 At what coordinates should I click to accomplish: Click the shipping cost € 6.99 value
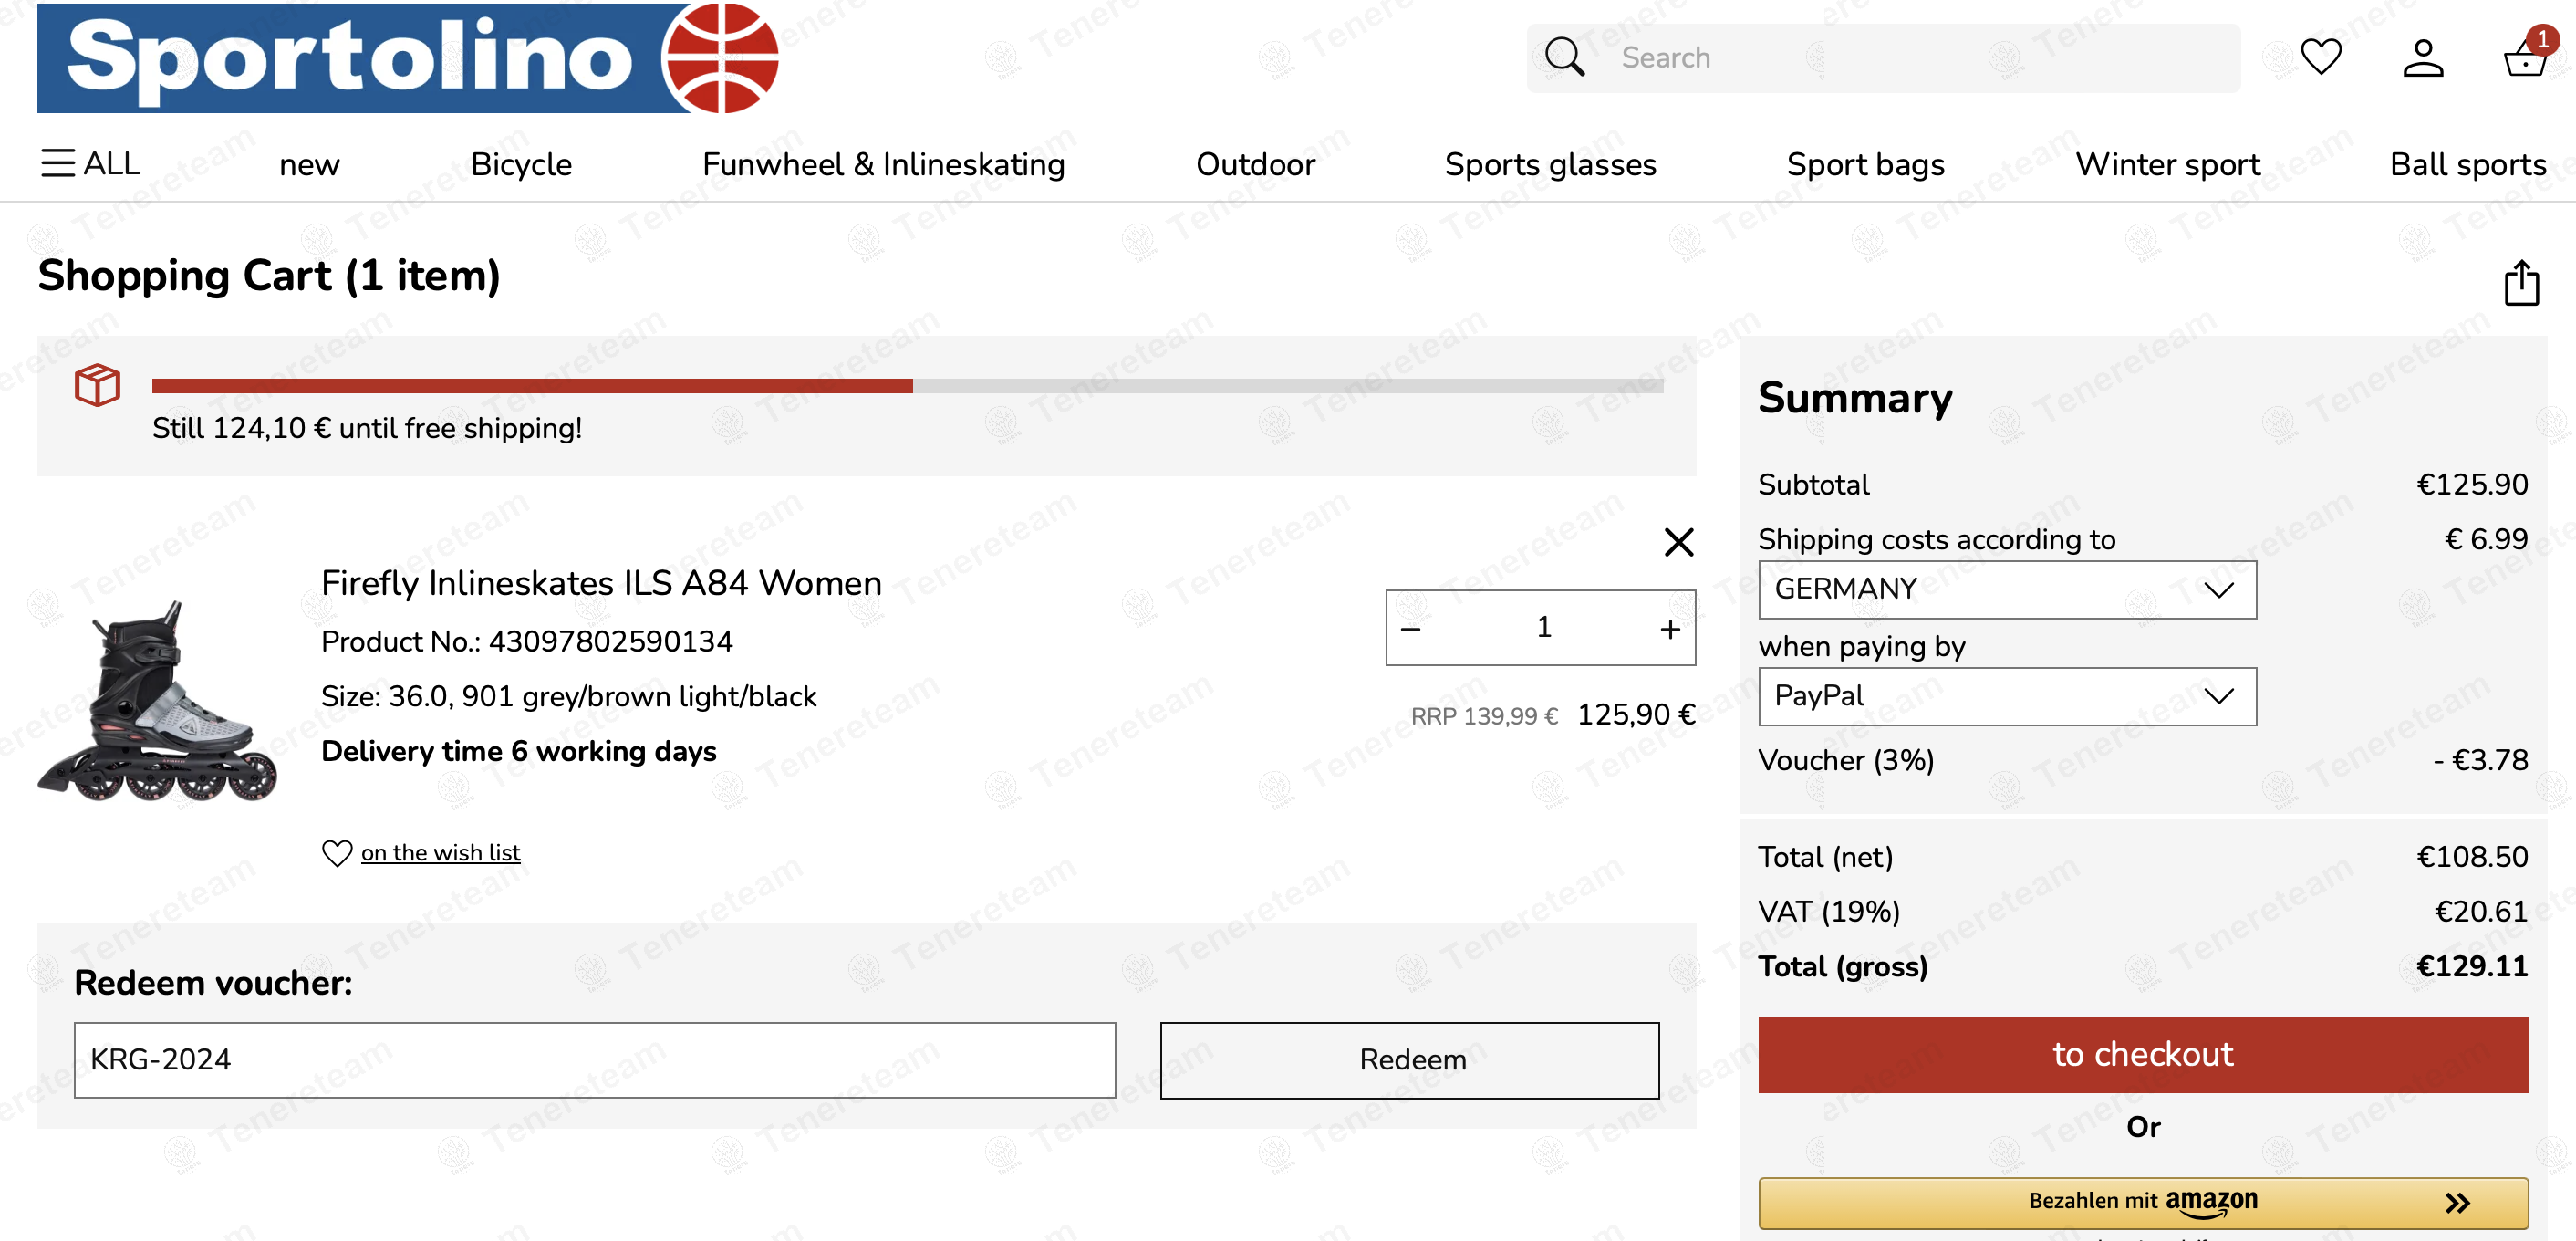point(2486,539)
